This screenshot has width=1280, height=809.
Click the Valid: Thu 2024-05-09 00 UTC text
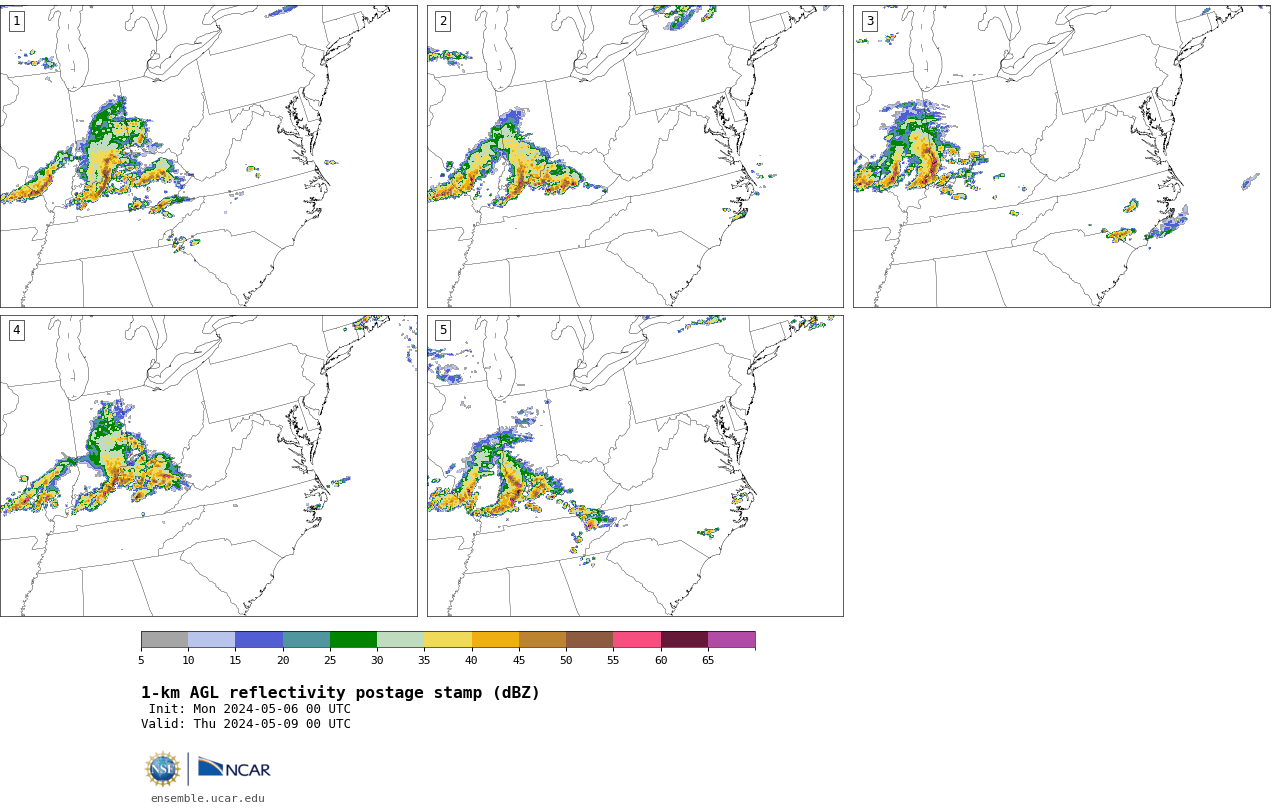coord(246,724)
